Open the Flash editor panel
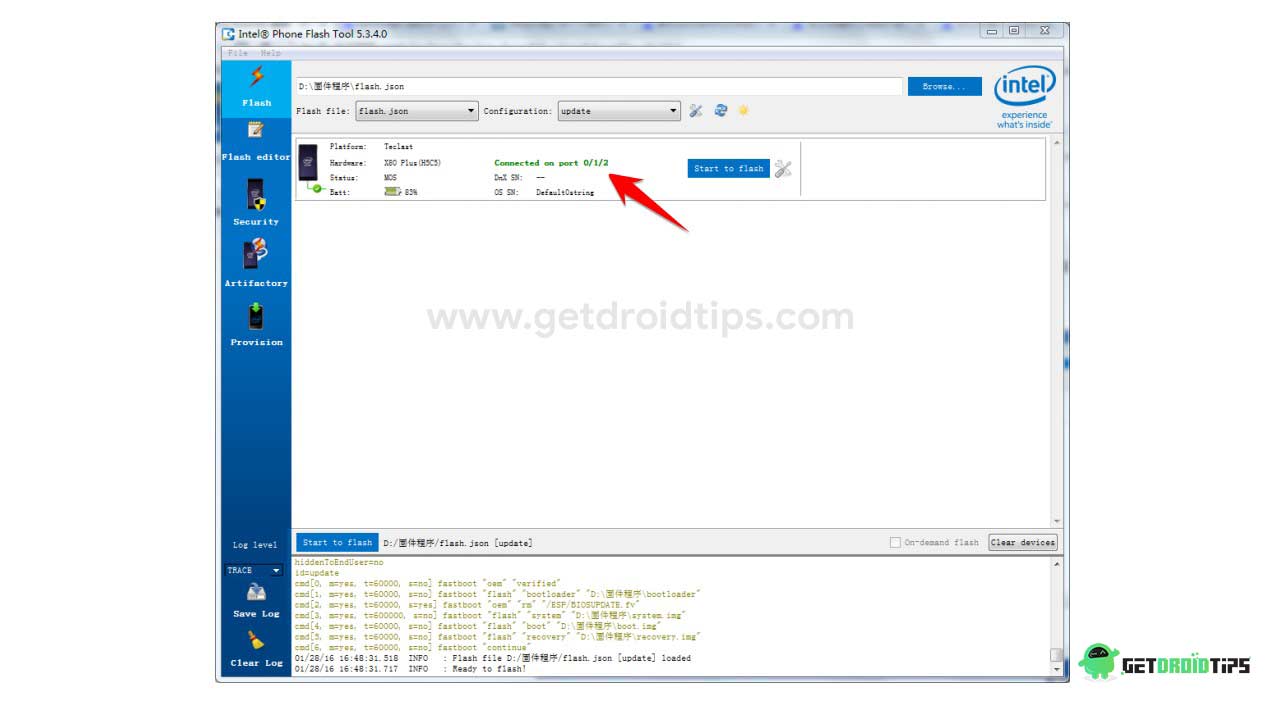This screenshot has height=707, width=1282. (256, 141)
